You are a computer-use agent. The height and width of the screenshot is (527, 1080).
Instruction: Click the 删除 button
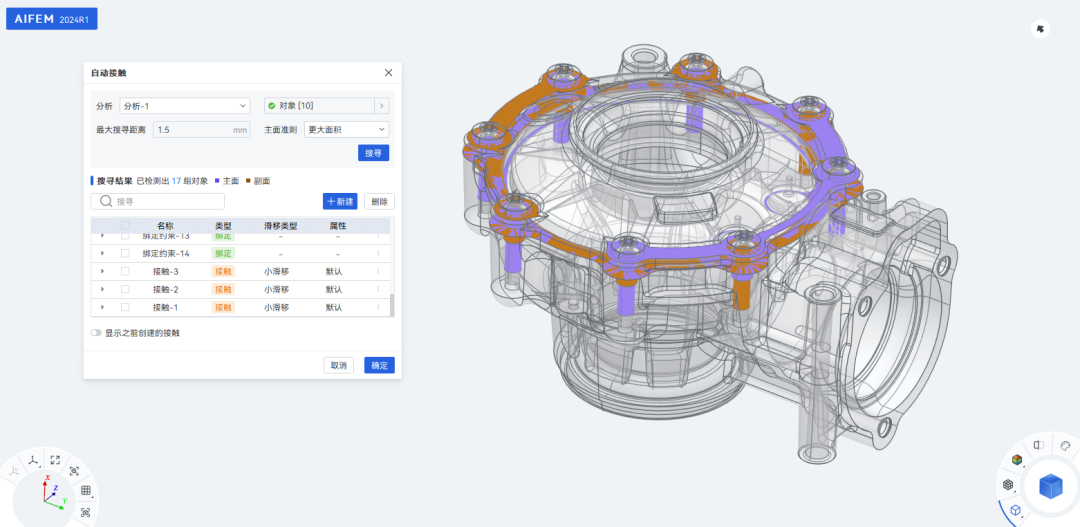pyautogui.click(x=380, y=201)
